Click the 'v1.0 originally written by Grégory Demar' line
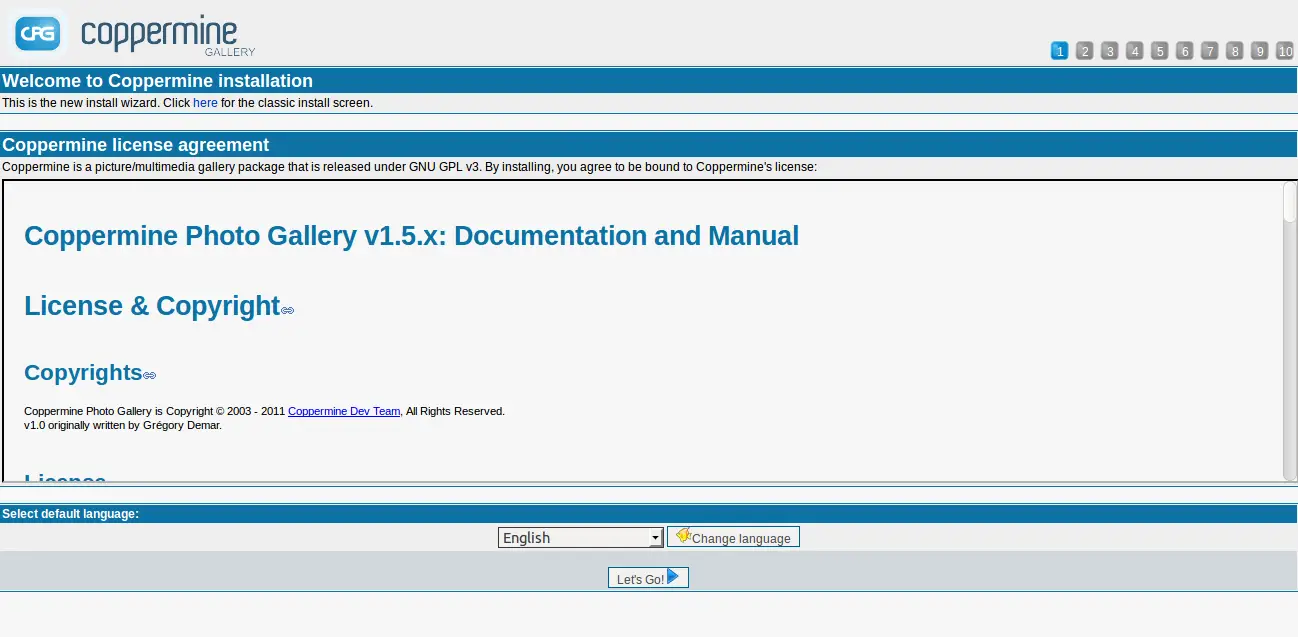1298x637 pixels. 123,425
